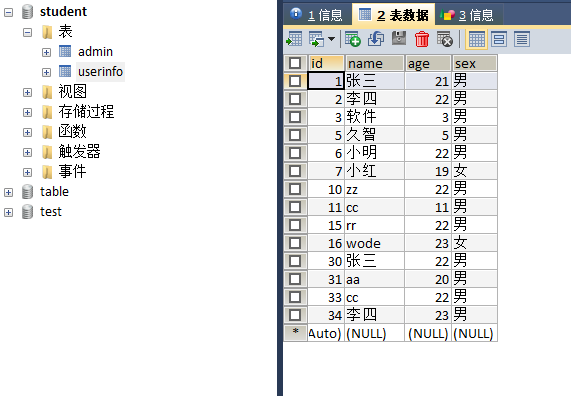The image size is (571, 396).
Task: Delete selected rows with red trash icon
Action: pyautogui.click(x=422, y=39)
